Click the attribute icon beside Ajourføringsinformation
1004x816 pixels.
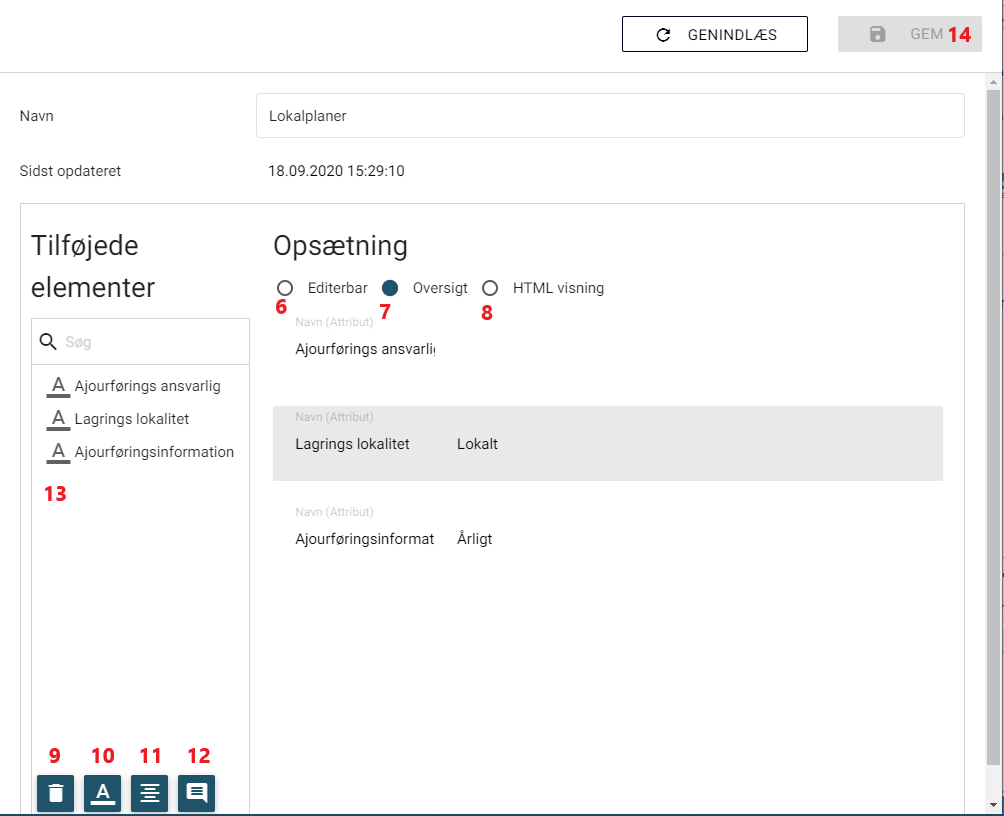point(58,452)
